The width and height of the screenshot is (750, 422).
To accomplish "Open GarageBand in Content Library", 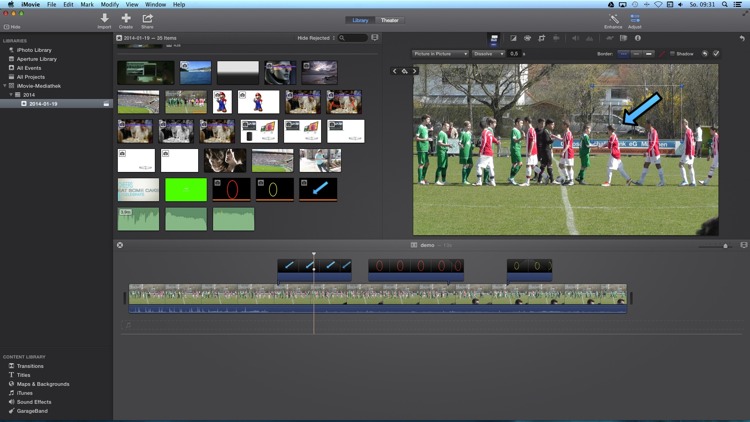I will click(x=32, y=411).
